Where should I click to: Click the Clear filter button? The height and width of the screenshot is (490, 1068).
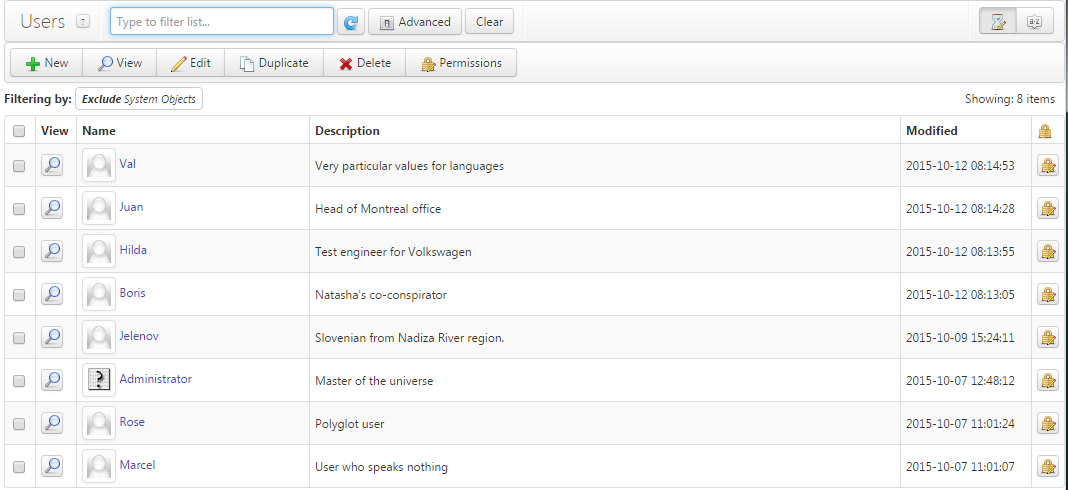[x=489, y=22]
